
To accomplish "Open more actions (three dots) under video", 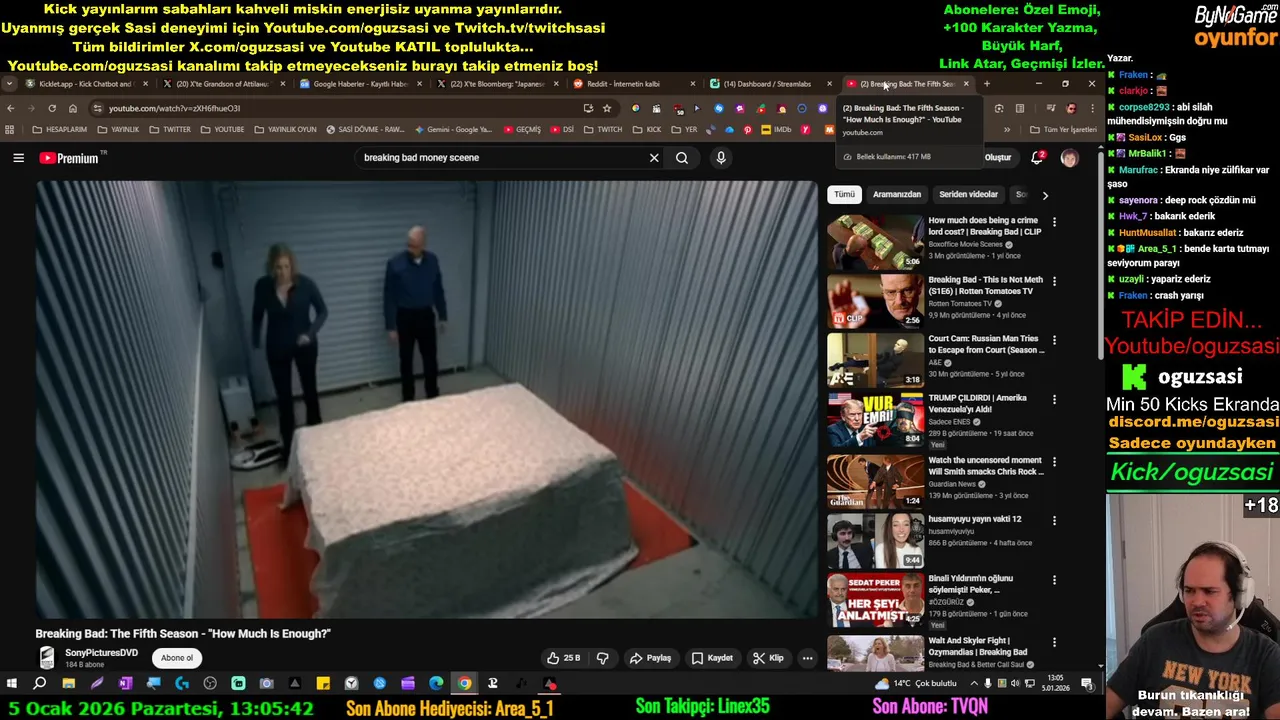I will point(807,658).
